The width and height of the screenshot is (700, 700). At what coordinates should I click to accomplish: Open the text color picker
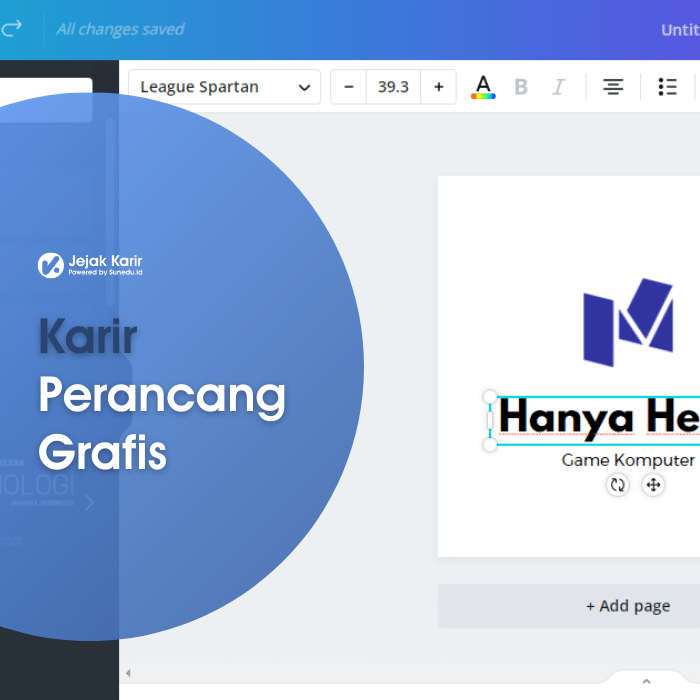pyautogui.click(x=483, y=87)
